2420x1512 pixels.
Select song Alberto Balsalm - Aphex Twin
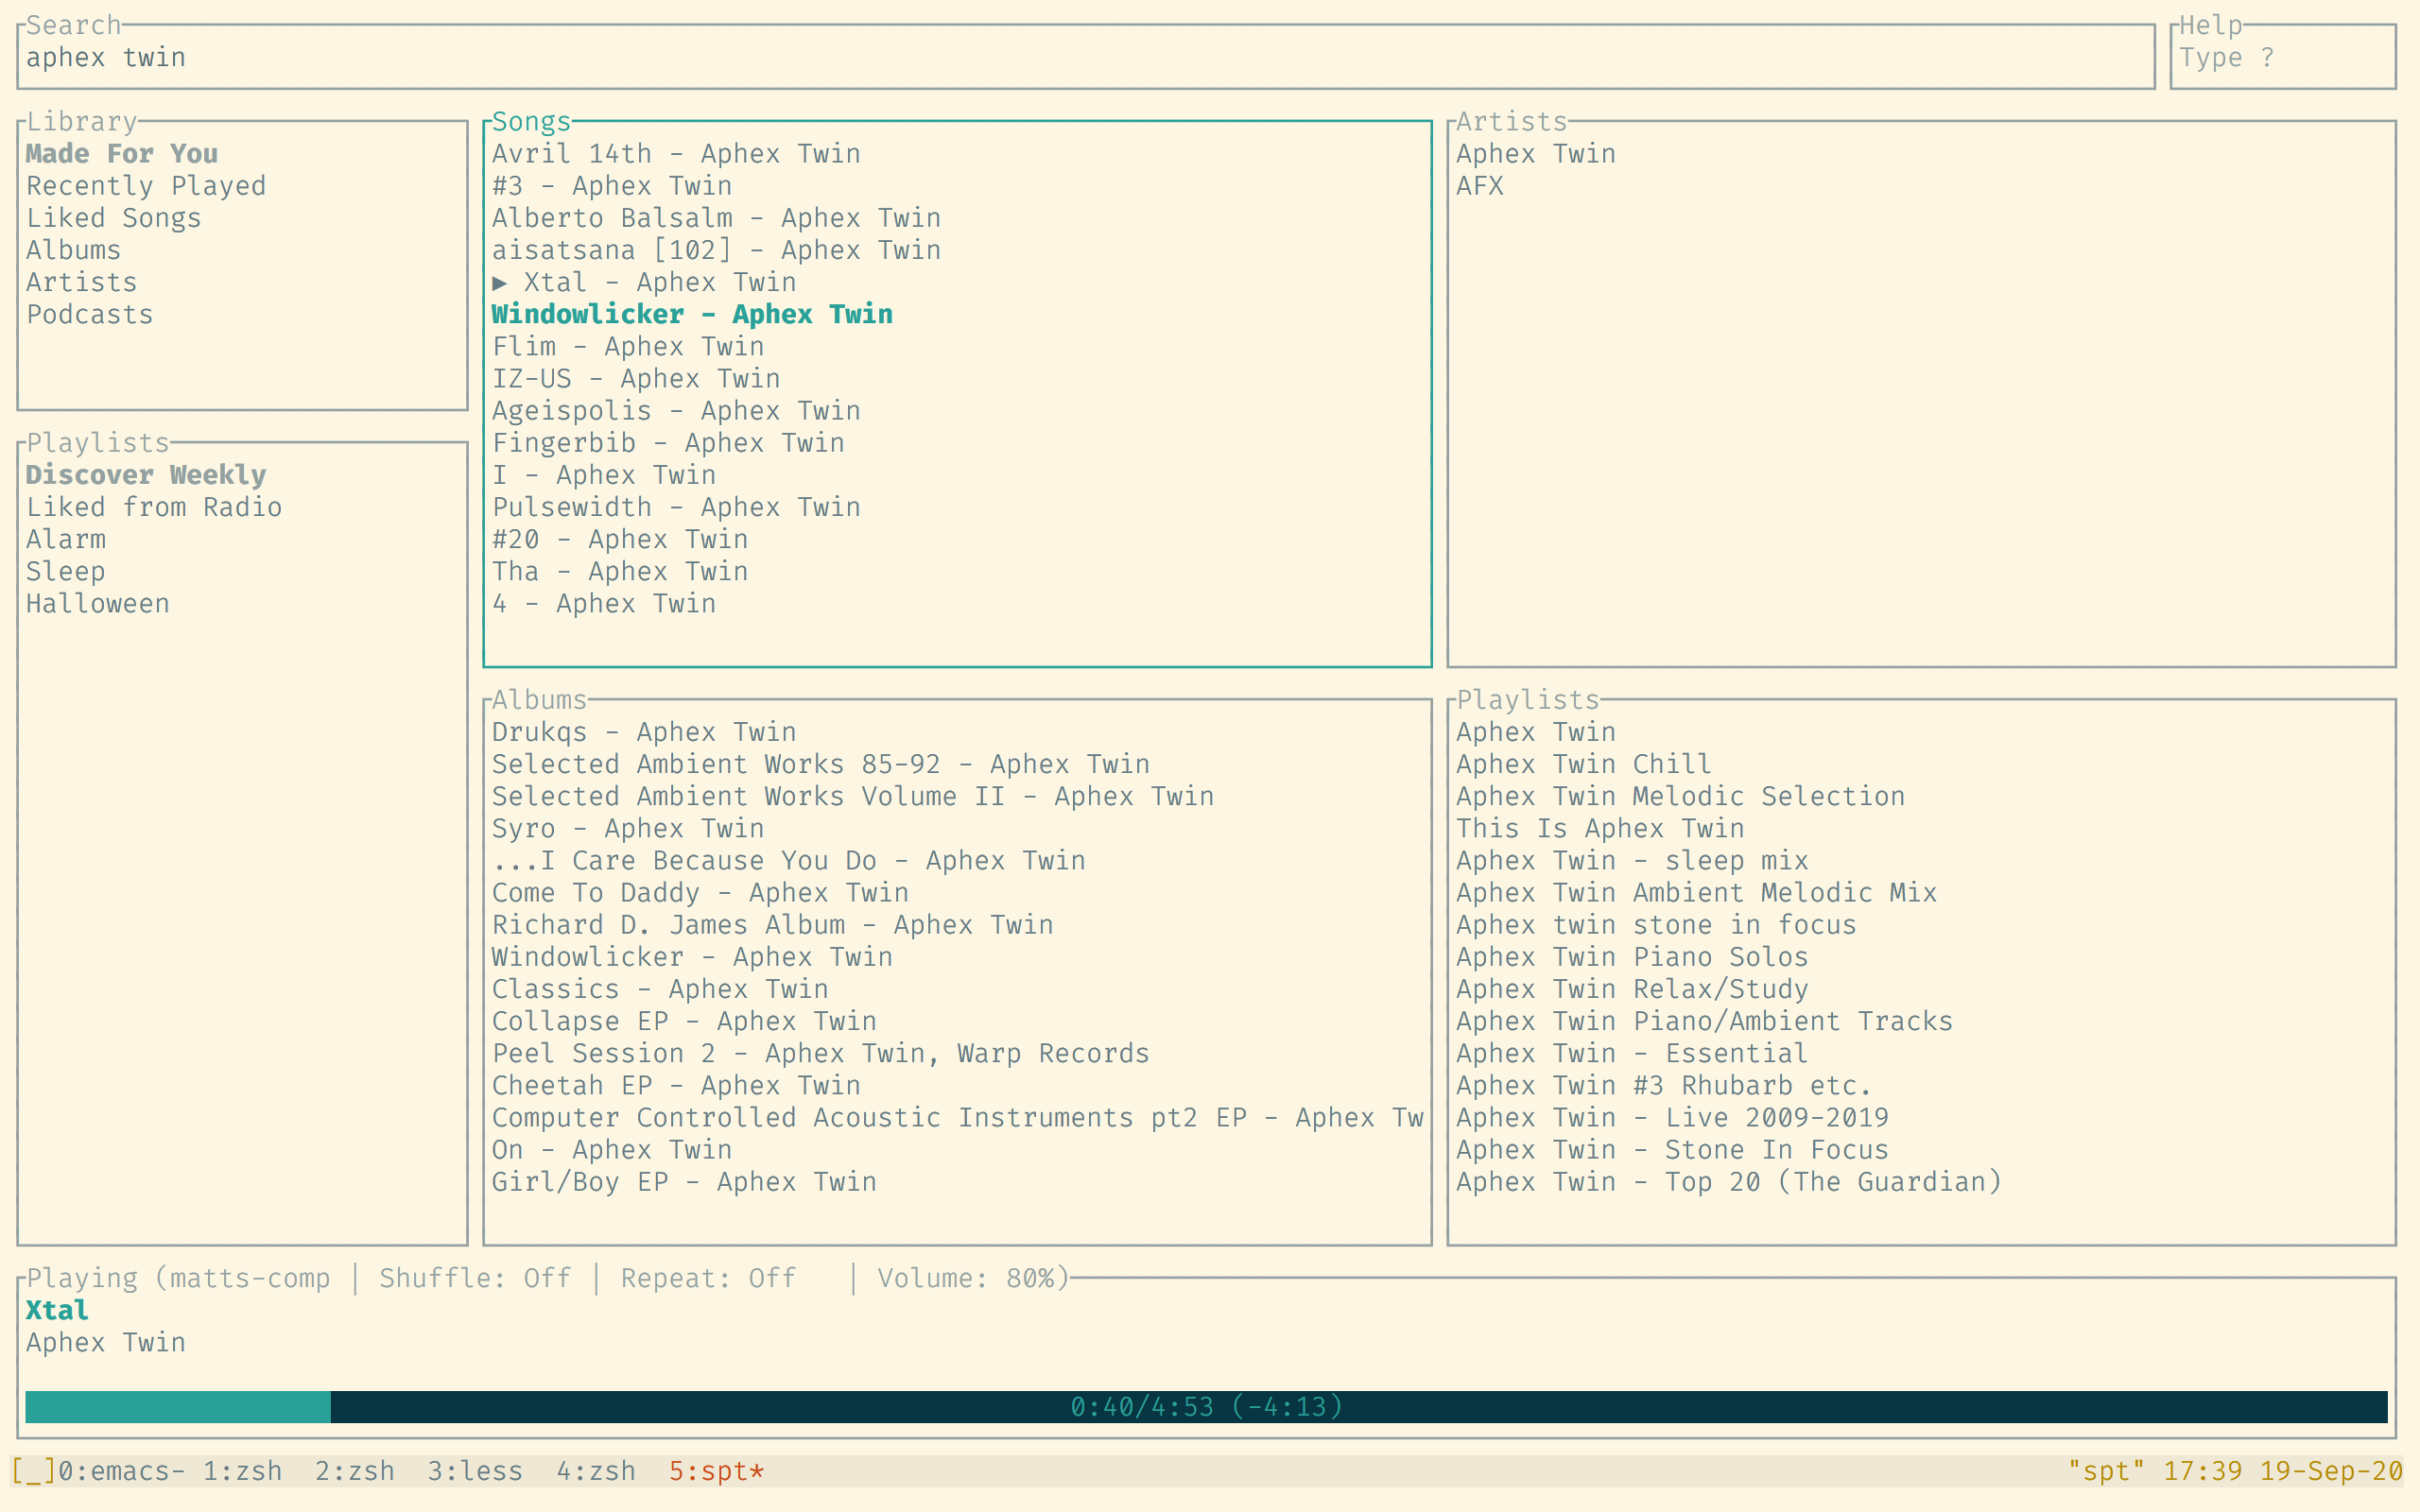click(716, 218)
